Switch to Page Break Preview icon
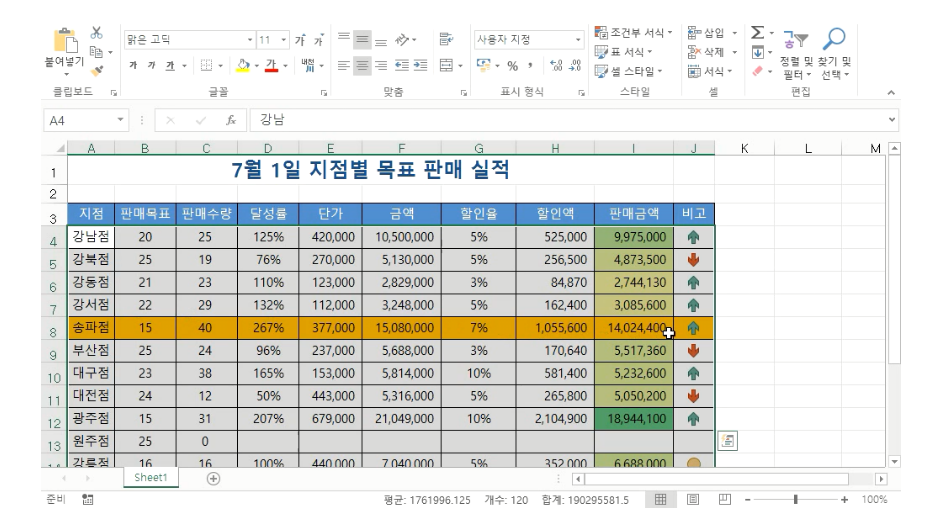The width and height of the screenshot is (942, 530). (725, 499)
